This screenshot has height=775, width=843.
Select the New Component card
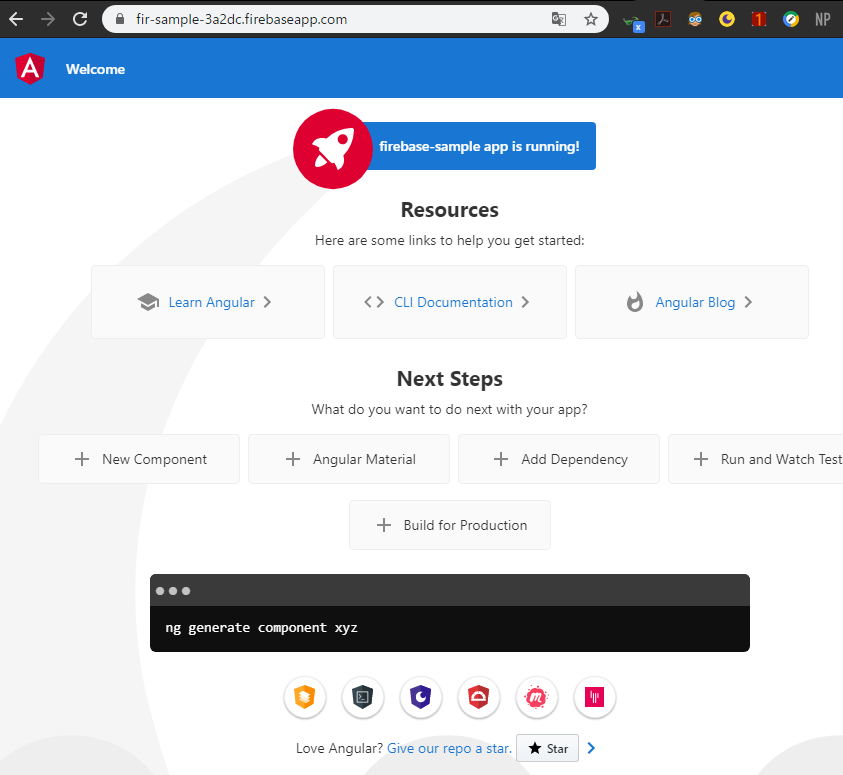click(x=139, y=459)
